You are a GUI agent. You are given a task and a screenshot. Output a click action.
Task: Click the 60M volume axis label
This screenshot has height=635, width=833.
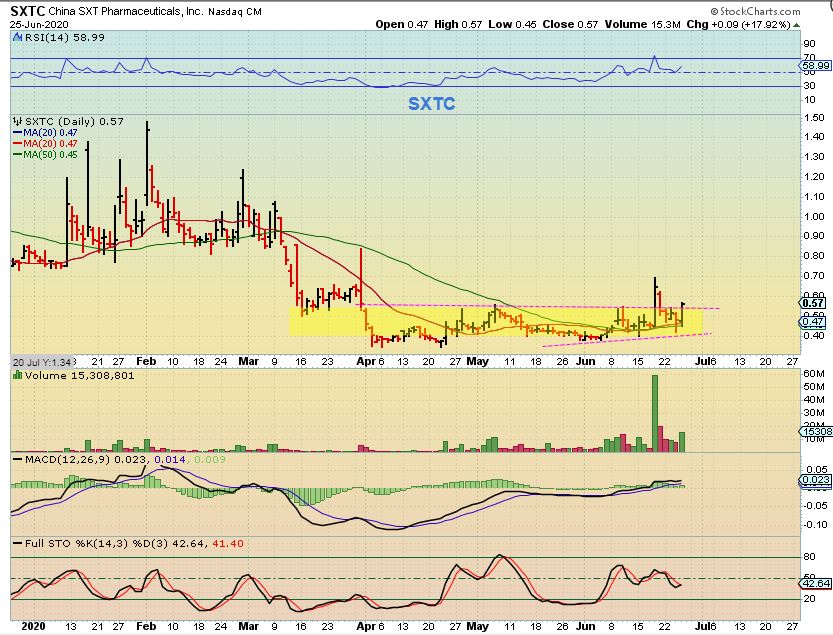tap(814, 374)
